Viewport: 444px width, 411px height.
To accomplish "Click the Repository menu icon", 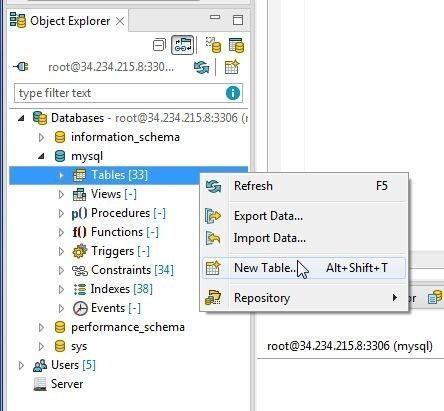I will point(213,298).
